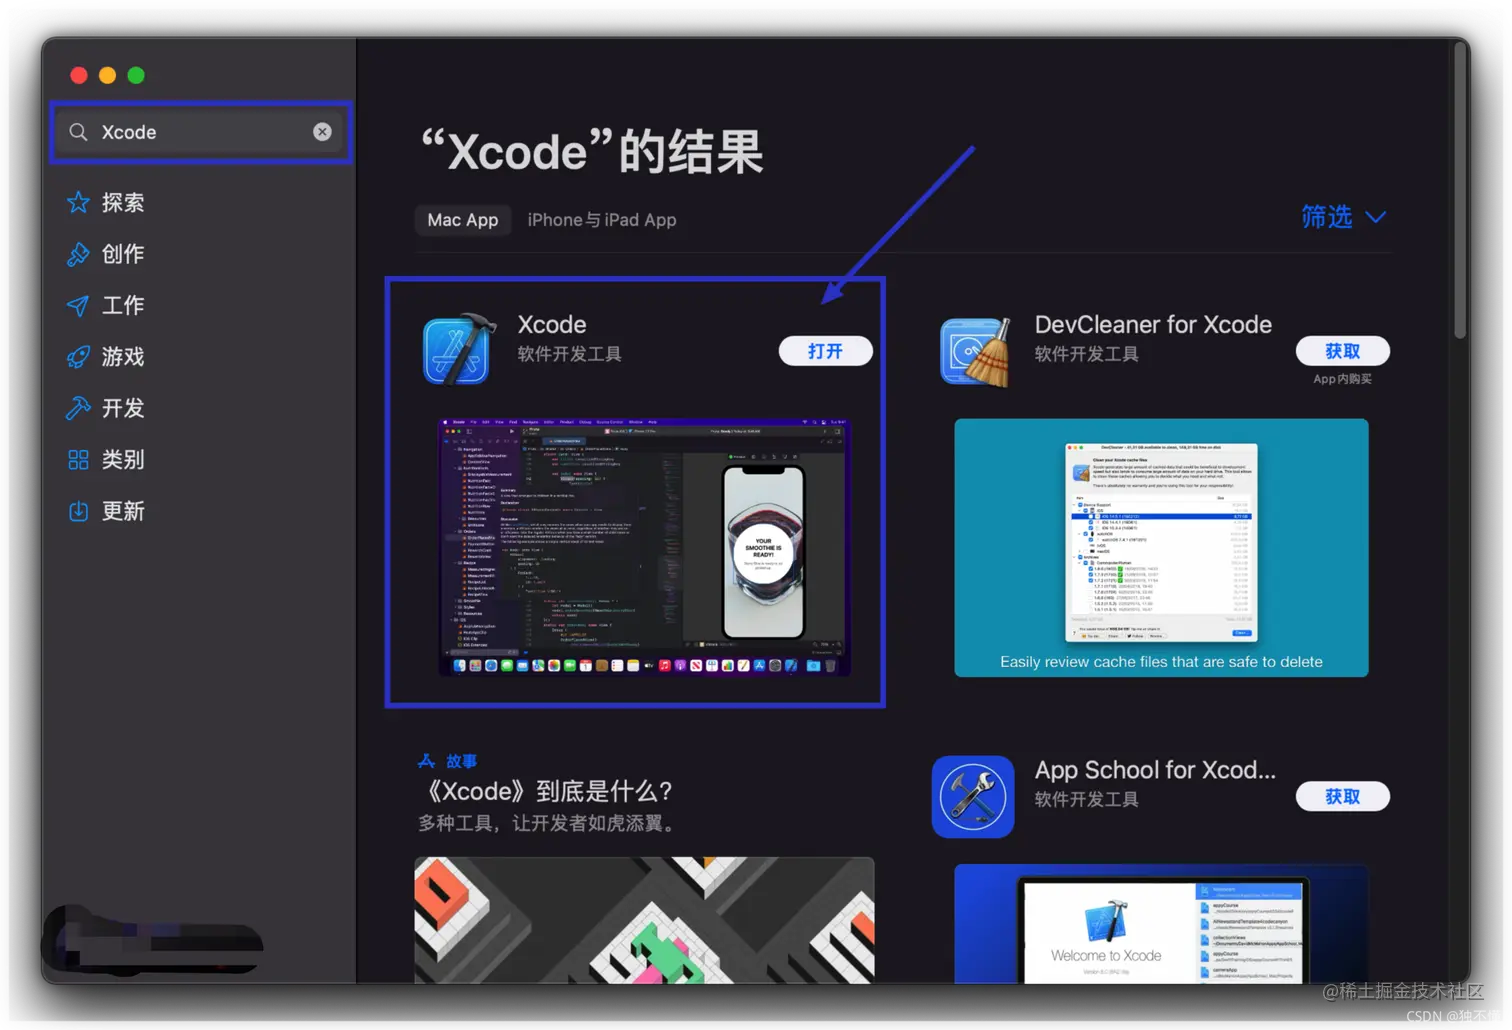The image size is (1512, 1030).
Task: Open the story 《Xcode》到底是什么？
Action: 549,792
